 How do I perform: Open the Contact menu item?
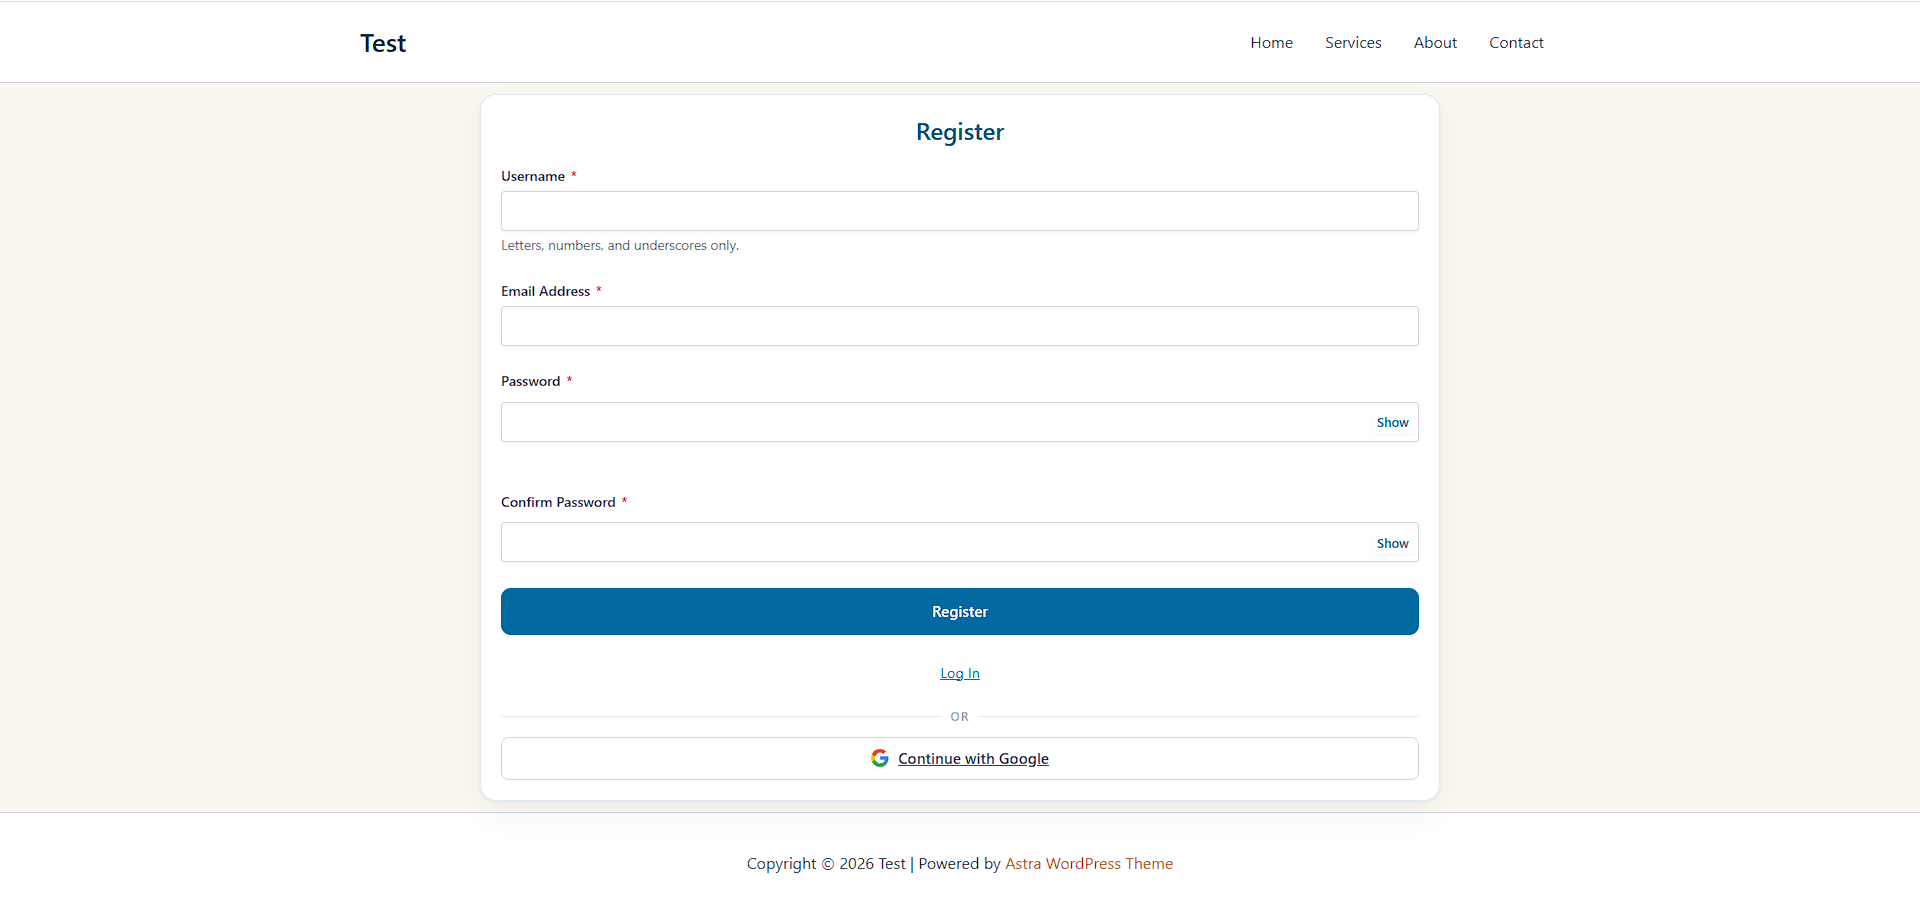1516,42
